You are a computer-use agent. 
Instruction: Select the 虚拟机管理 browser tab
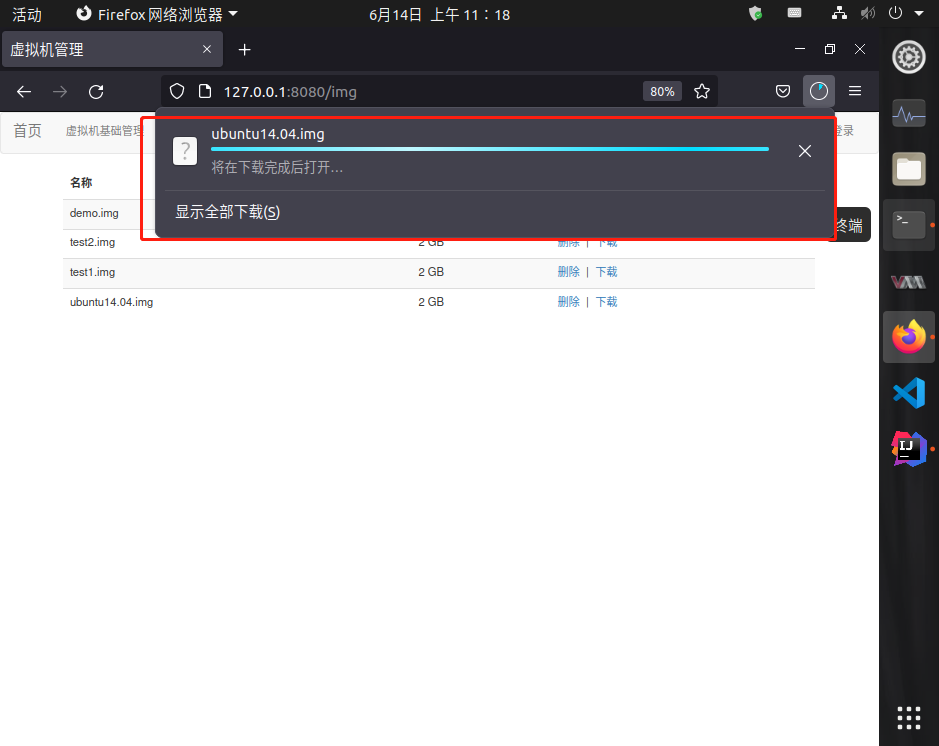pyautogui.click(x=113, y=49)
